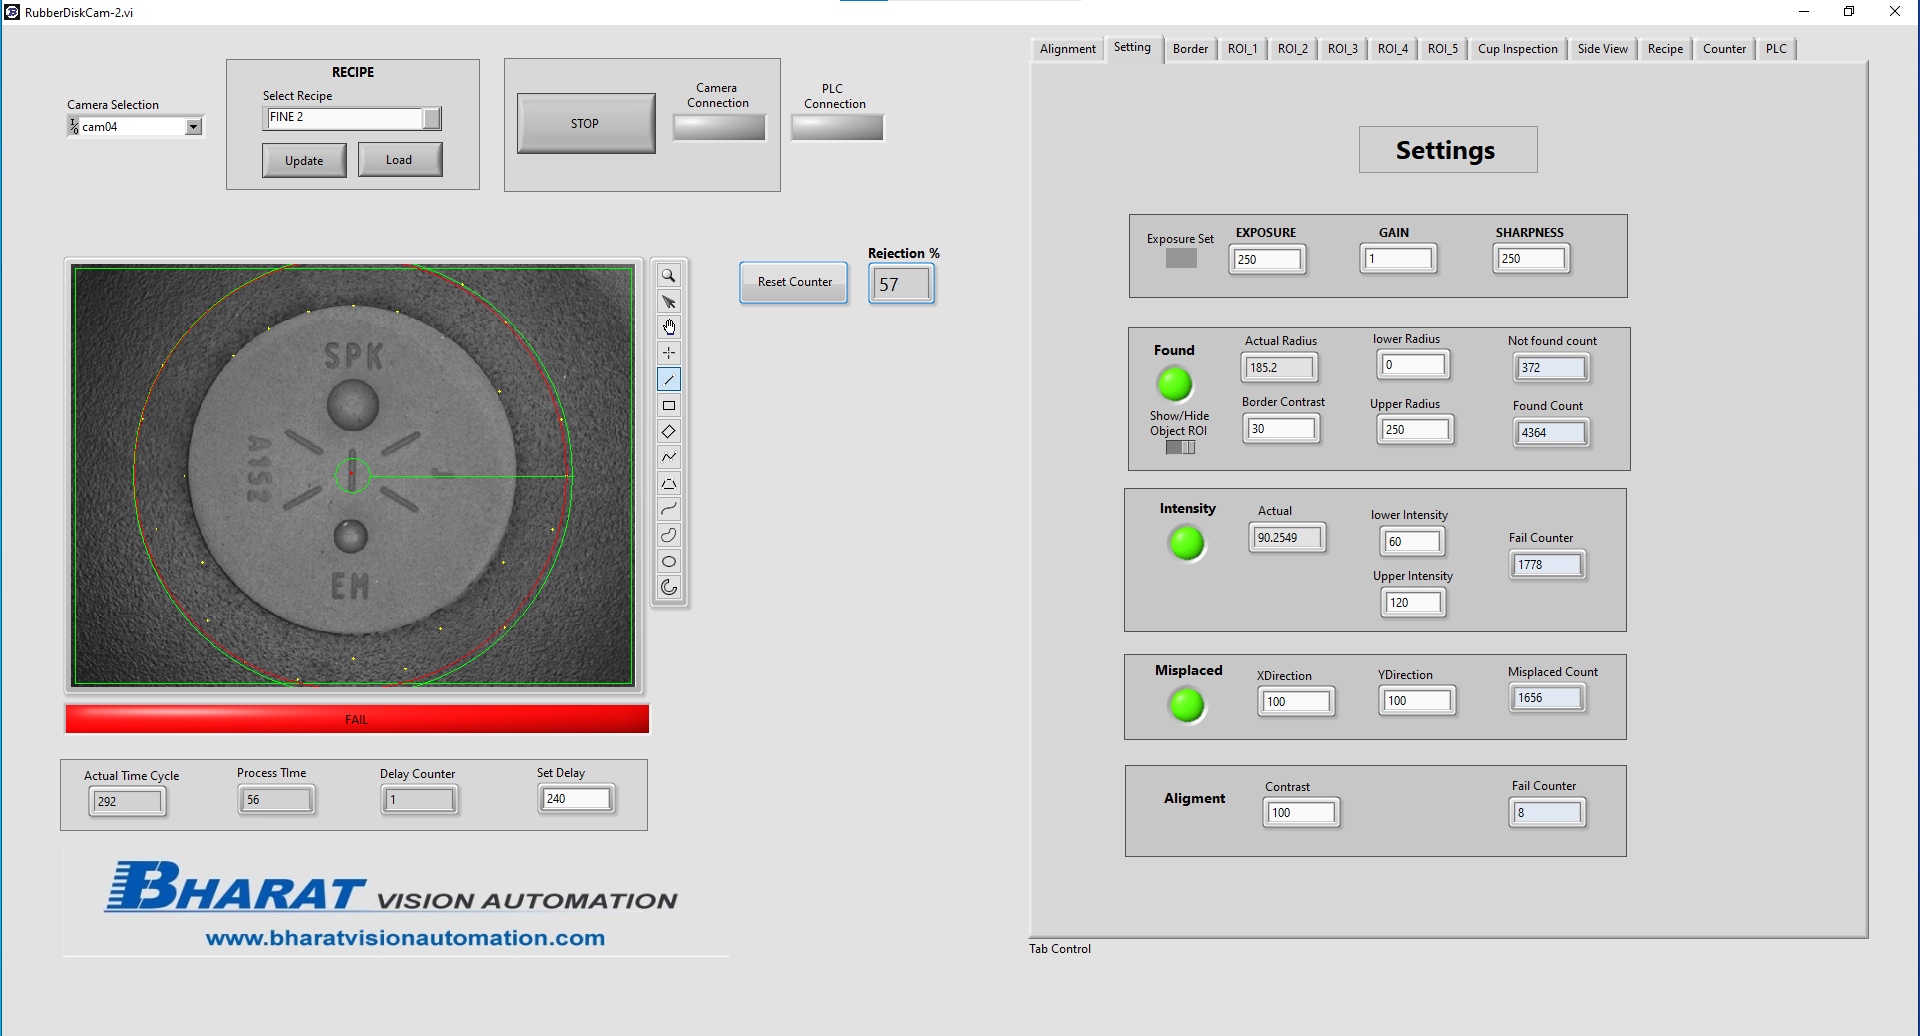Screen dimensions: 1920x1036
Task: Switch to the Cup Inspection tab
Action: point(1517,49)
